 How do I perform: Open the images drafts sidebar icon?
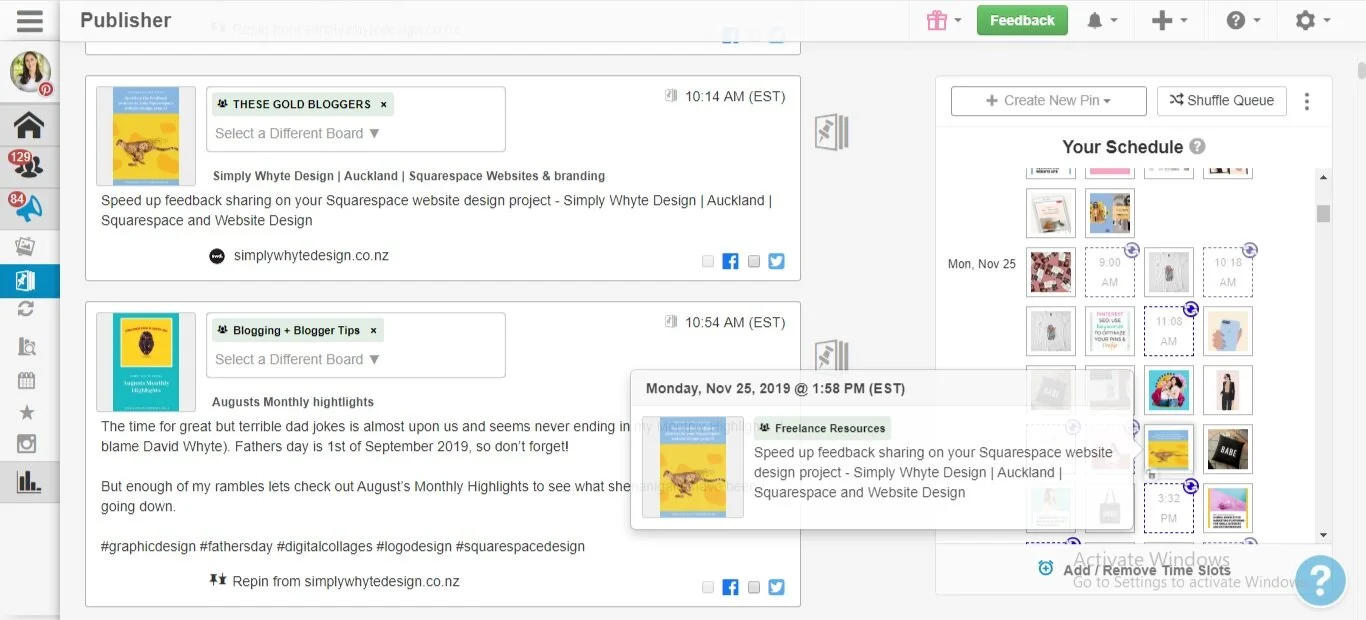tap(27, 247)
